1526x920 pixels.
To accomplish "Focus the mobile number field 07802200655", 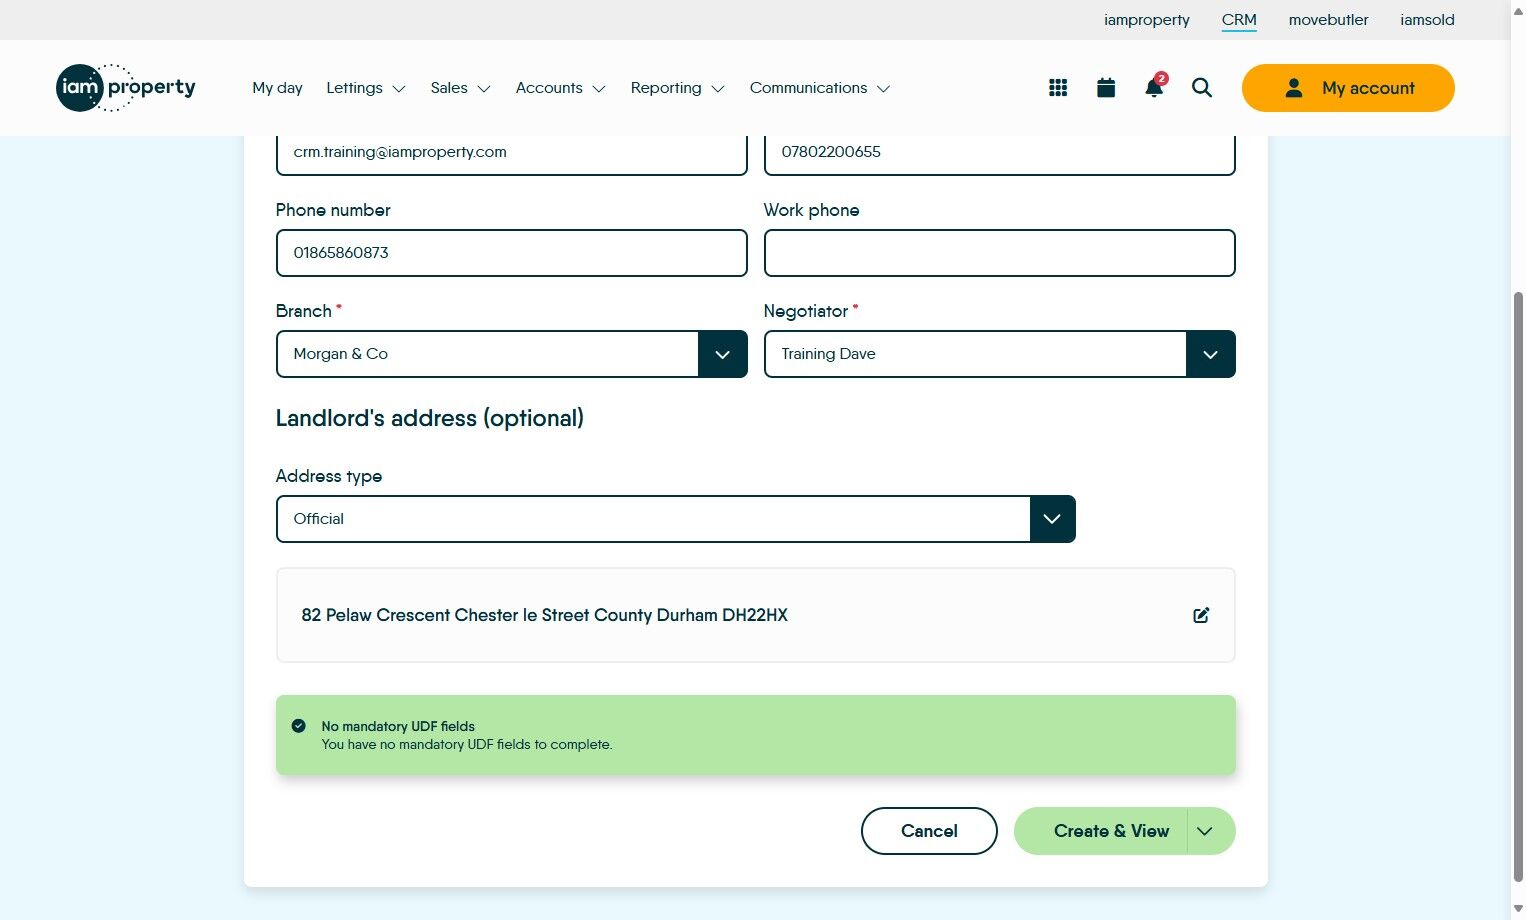I will pyautogui.click(x=999, y=153).
